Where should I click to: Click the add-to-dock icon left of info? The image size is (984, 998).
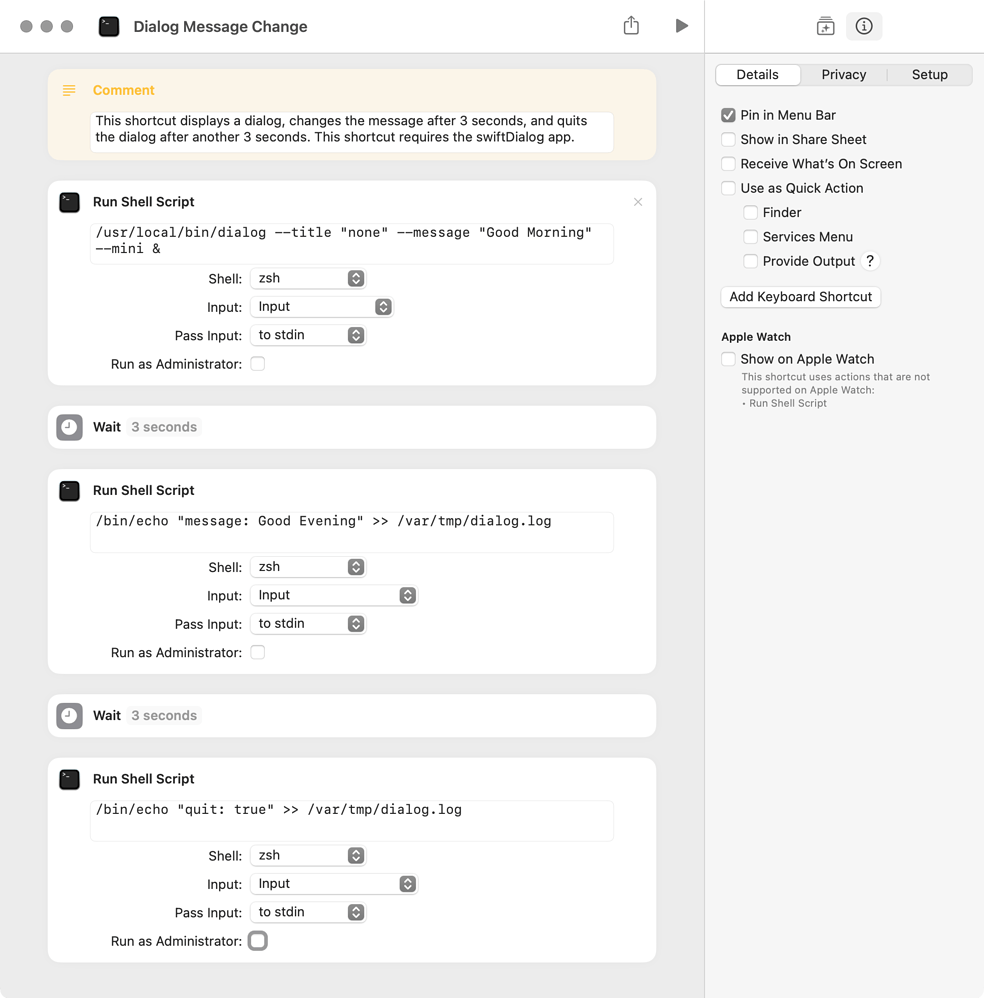pos(825,26)
